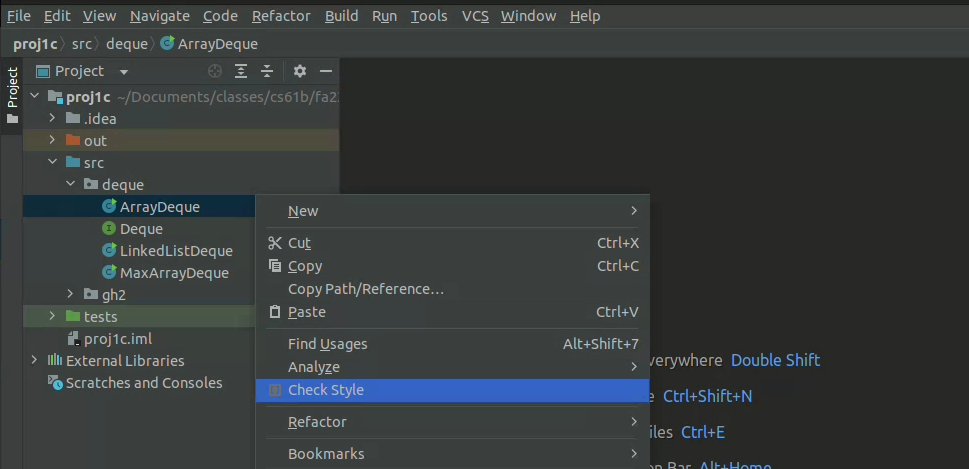
Task: Open the Build menu
Action: (342, 16)
